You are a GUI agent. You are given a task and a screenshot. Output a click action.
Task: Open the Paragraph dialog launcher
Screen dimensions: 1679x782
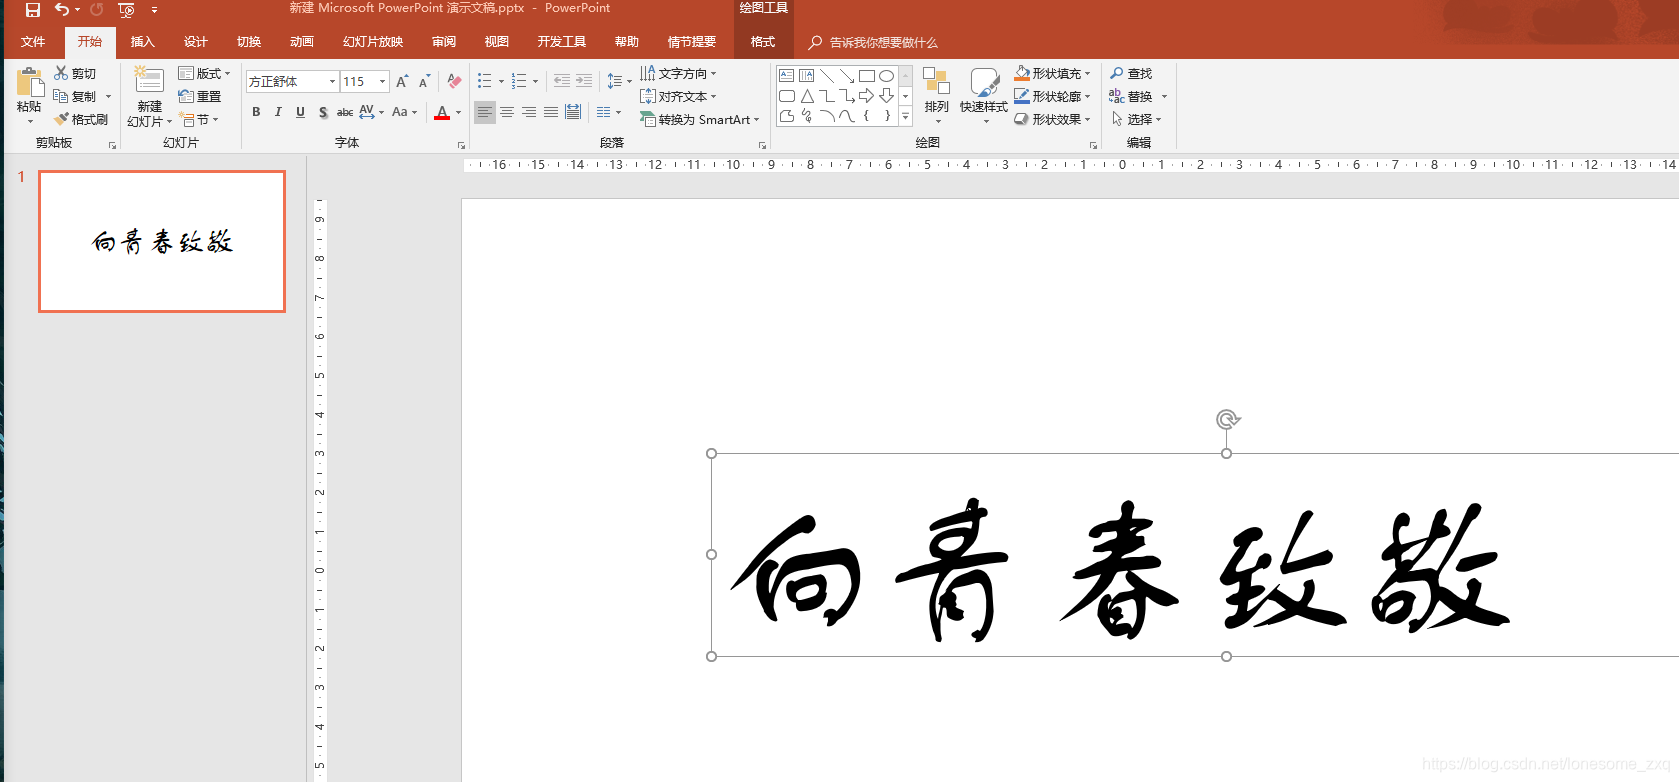click(762, 145)
